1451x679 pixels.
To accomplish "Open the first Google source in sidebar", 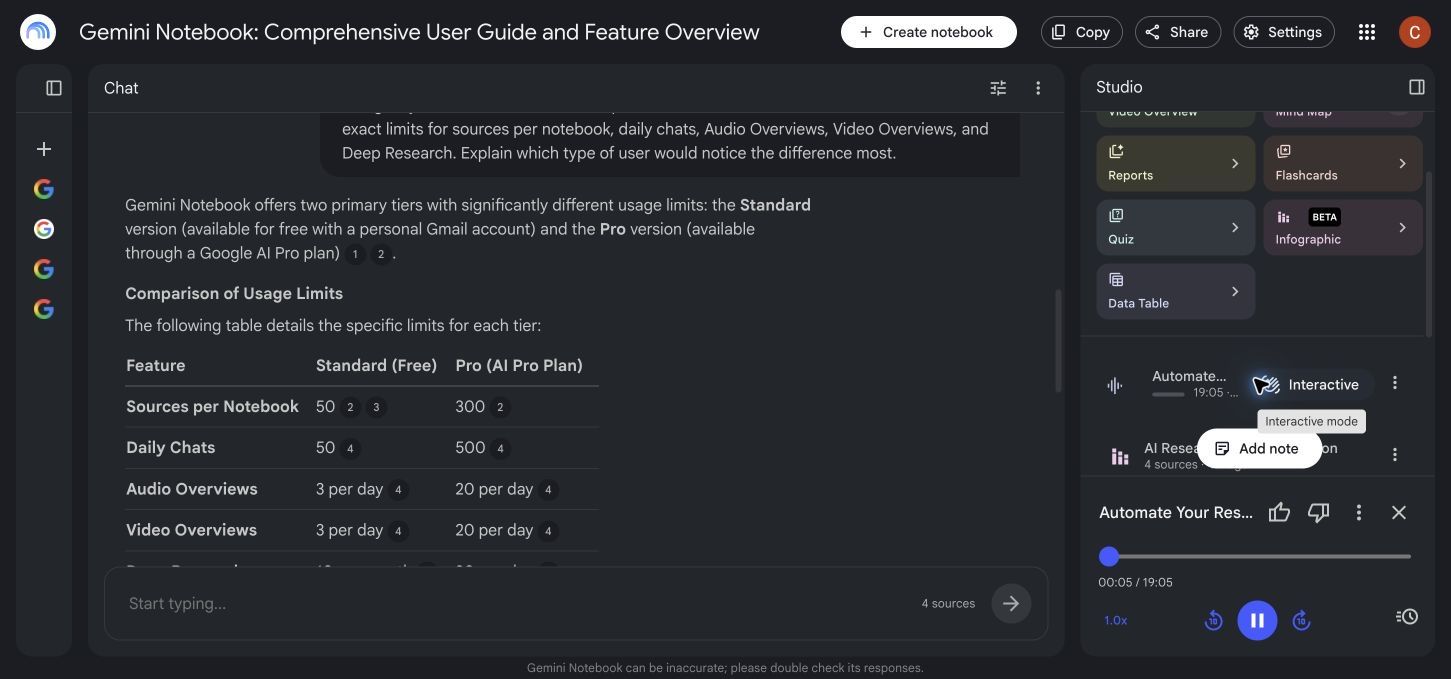I will (44, 189).
